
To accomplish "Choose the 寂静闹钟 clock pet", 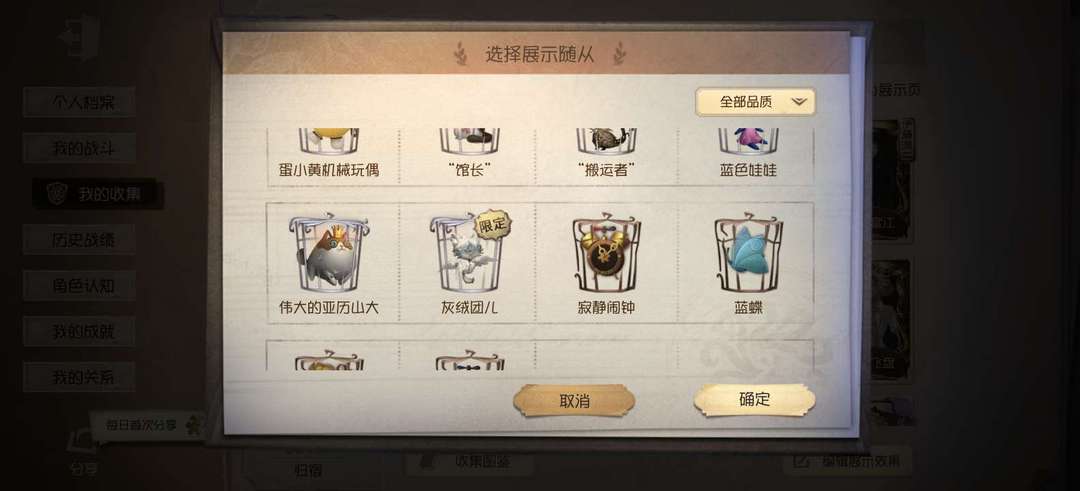I will [606, 262].
